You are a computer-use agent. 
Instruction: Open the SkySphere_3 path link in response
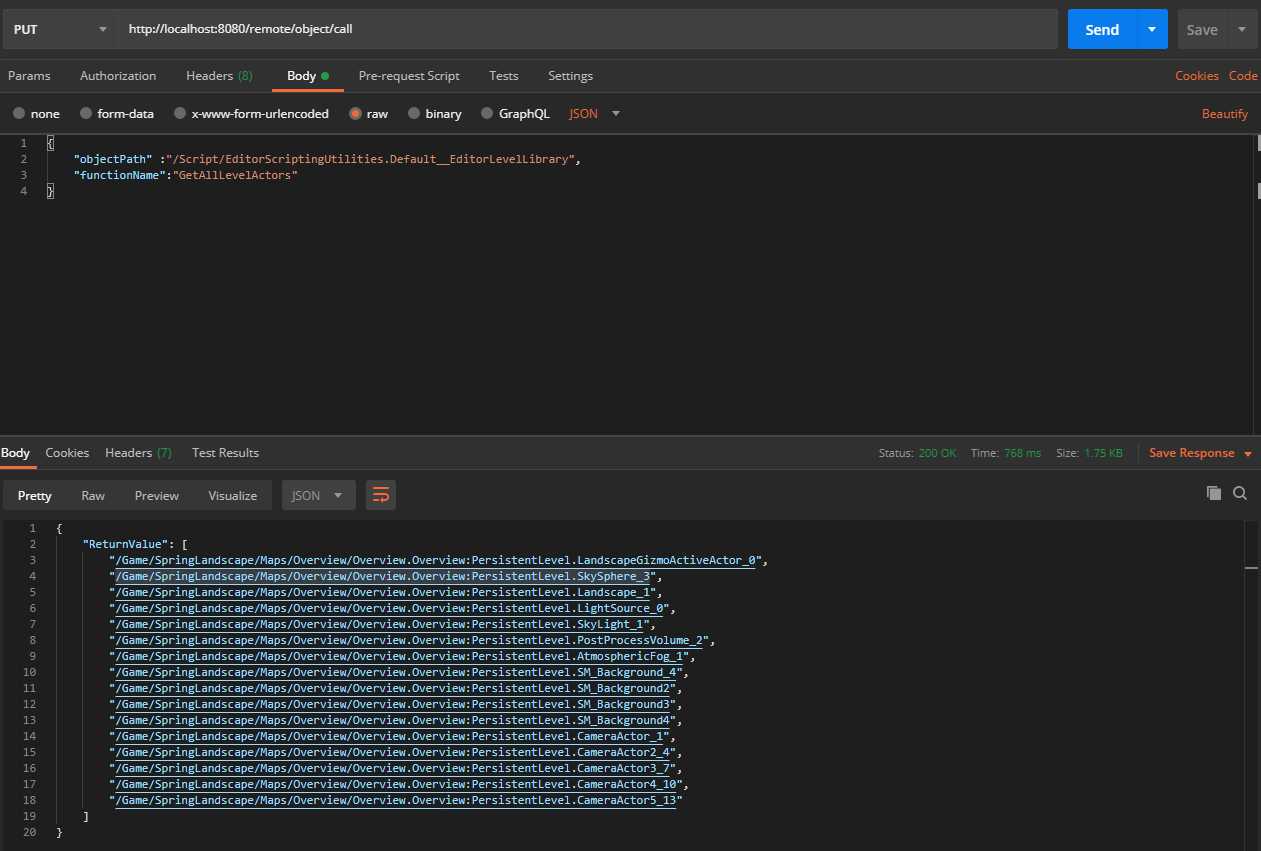[383, 577]
